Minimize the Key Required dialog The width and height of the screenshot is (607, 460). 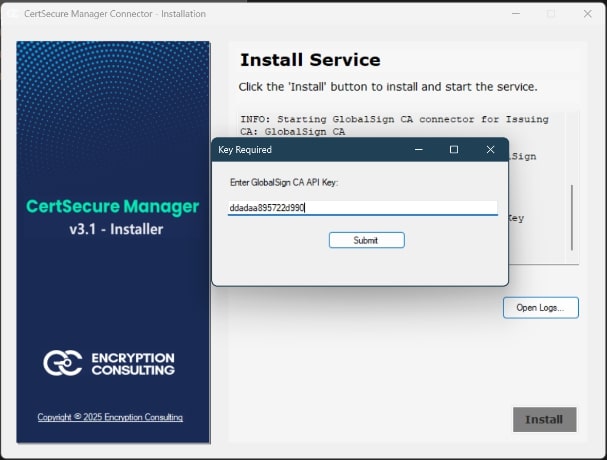click(419, 149)
